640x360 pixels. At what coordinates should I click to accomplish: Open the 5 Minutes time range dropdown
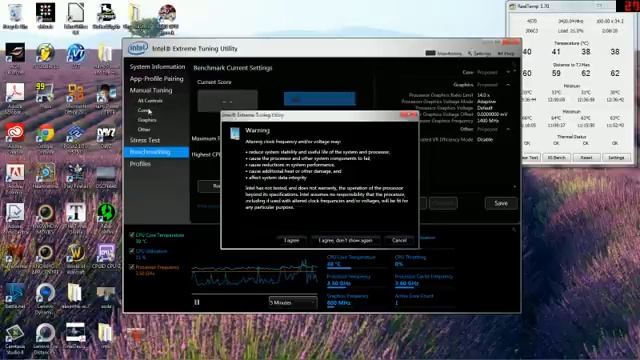293,302
